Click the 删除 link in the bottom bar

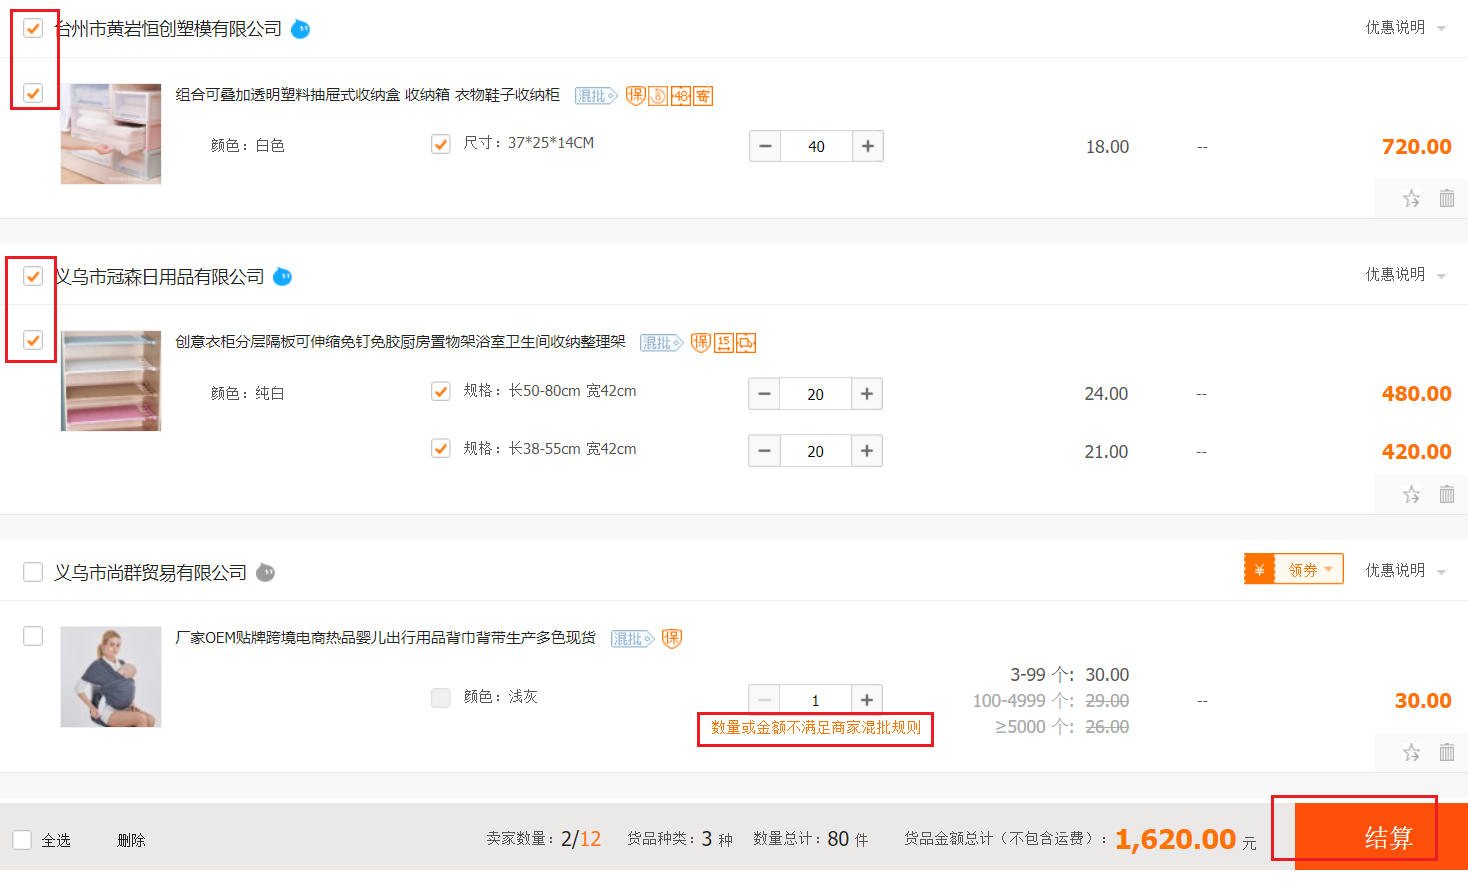(131, 840)
